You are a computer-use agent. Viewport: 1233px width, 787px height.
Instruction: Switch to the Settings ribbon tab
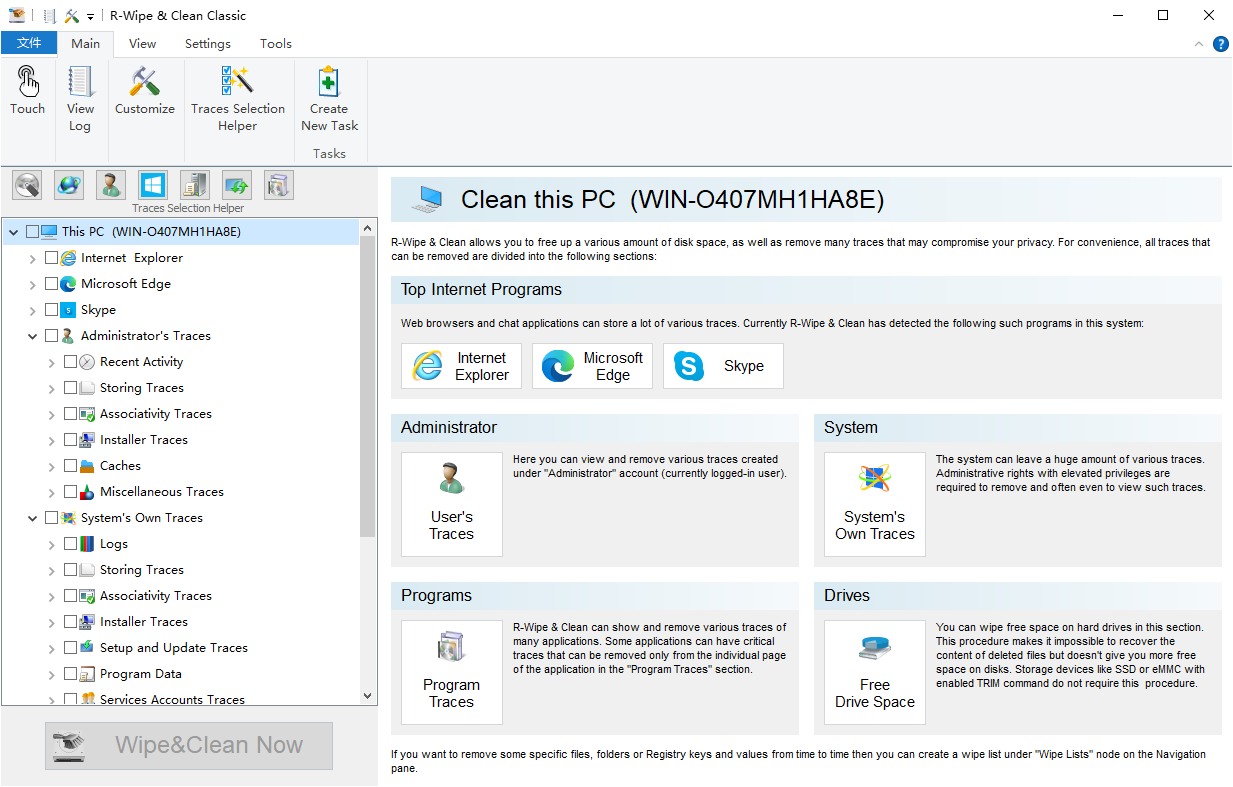[207, 43]
